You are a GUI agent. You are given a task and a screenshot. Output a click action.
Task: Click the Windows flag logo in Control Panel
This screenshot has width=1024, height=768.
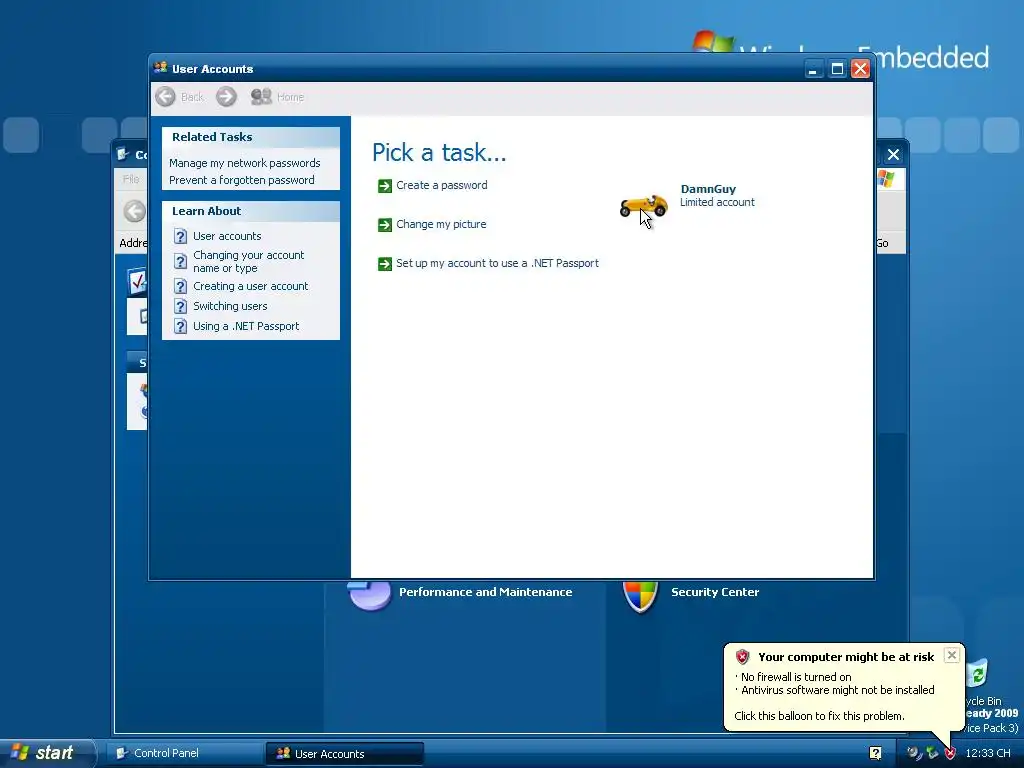click(886, 178)
